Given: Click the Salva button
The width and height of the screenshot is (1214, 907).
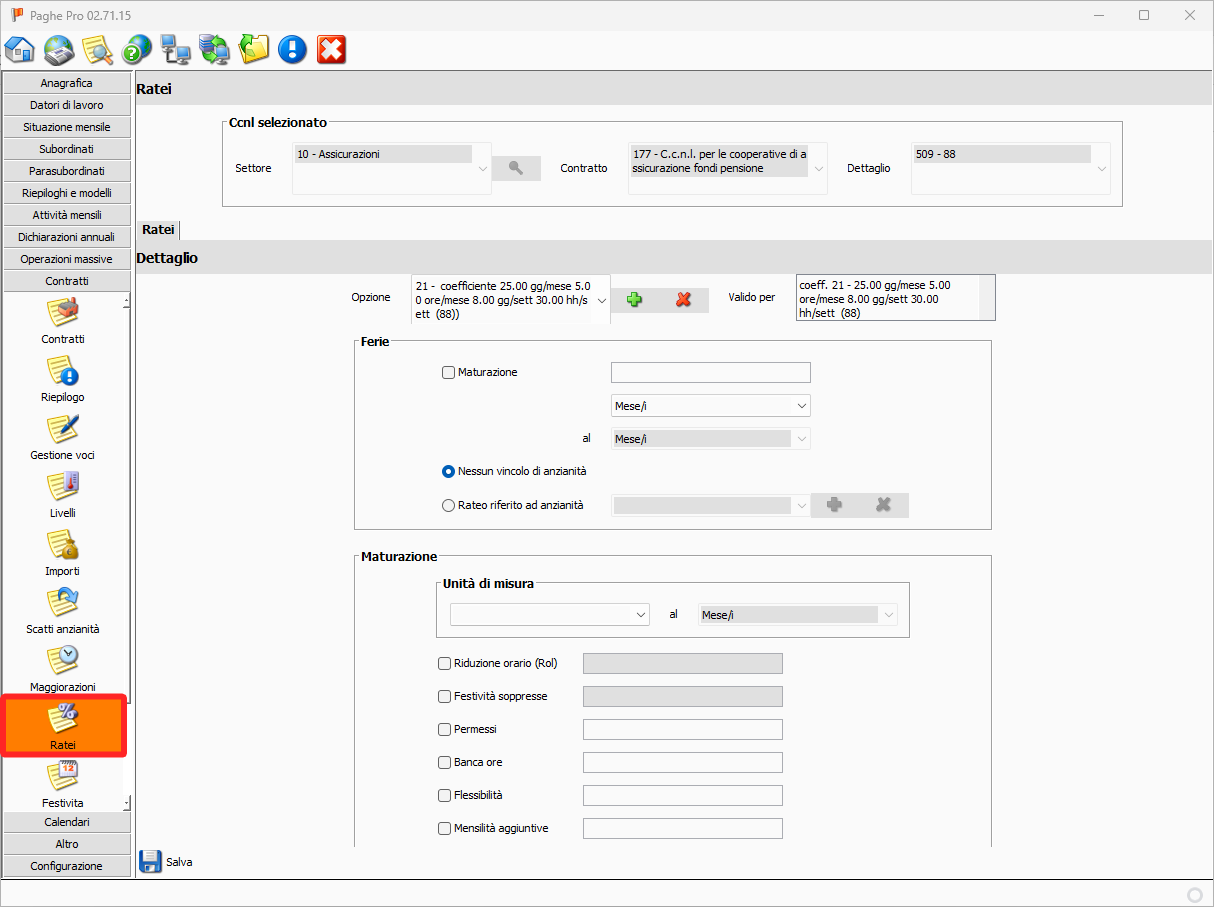Looking at the screenshot, I should point(166,862).
